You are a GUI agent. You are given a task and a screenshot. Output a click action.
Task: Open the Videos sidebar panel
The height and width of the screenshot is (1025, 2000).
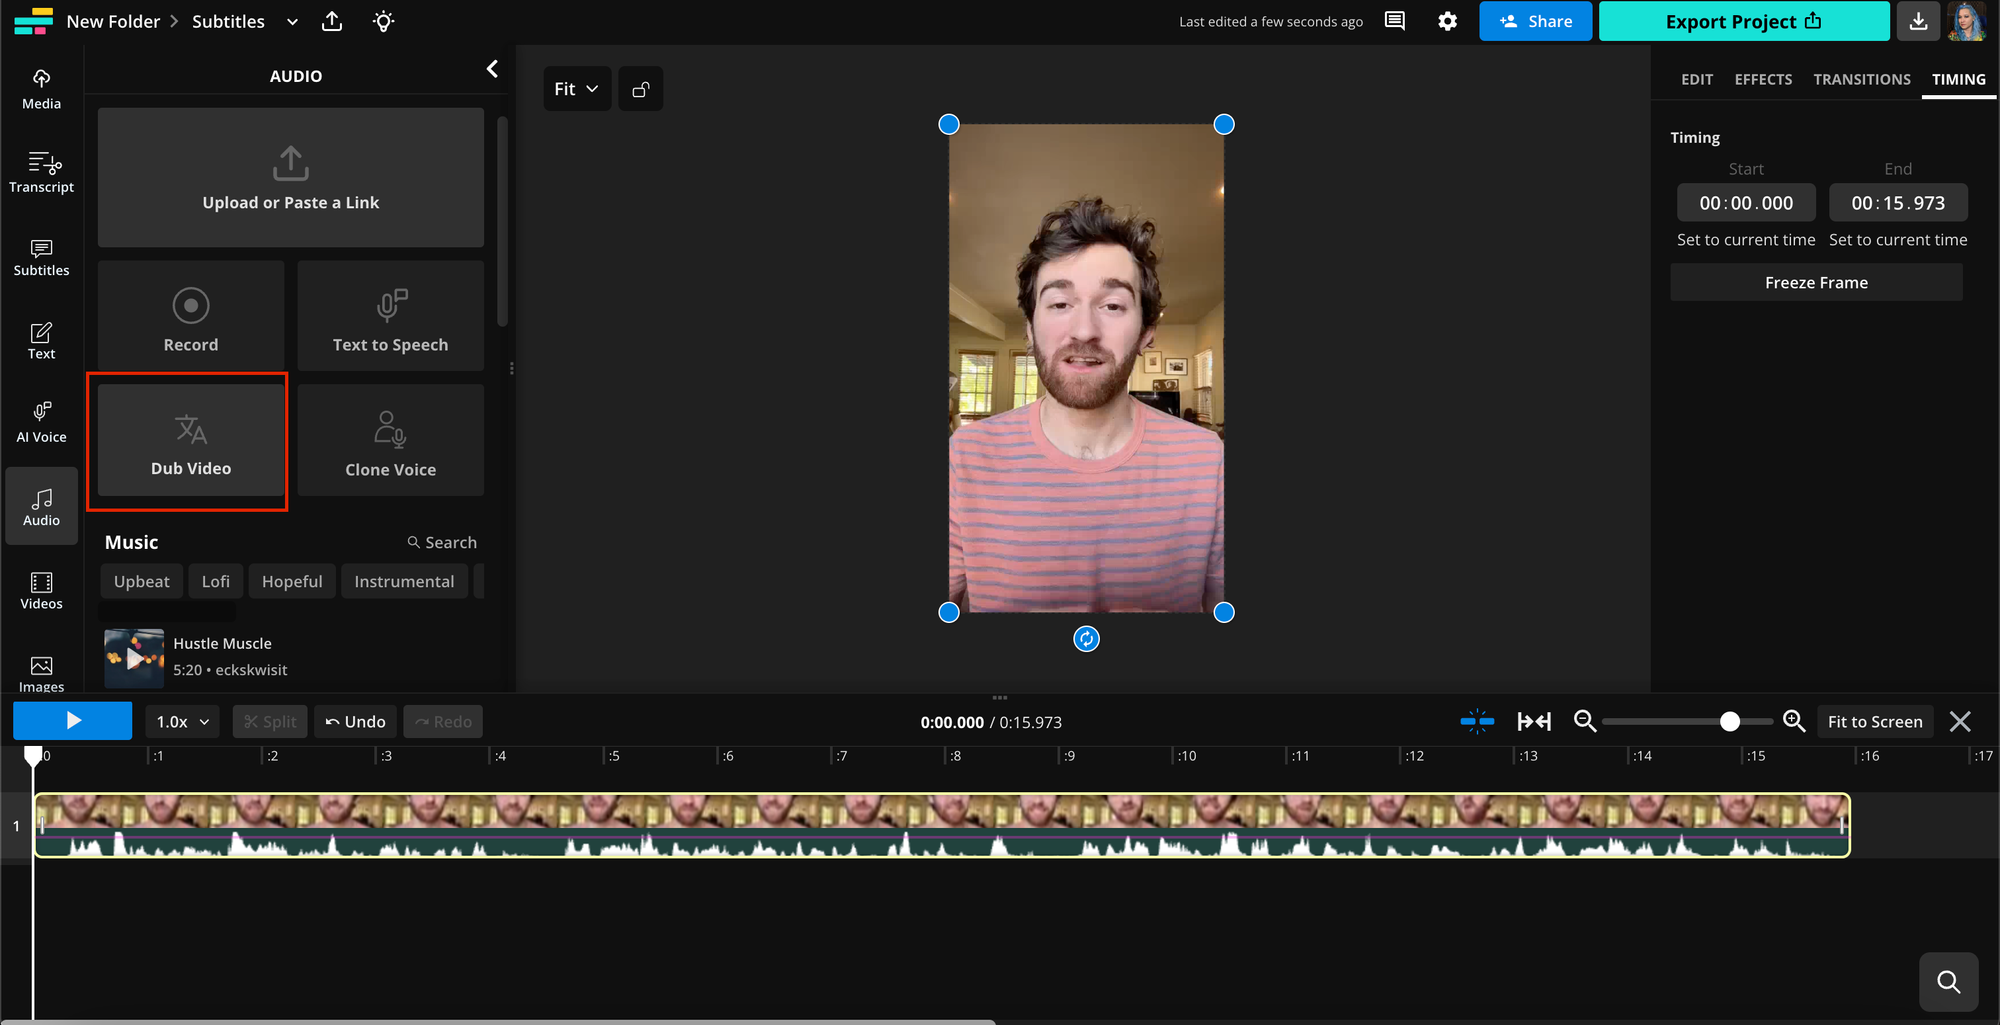pos(41,590)
